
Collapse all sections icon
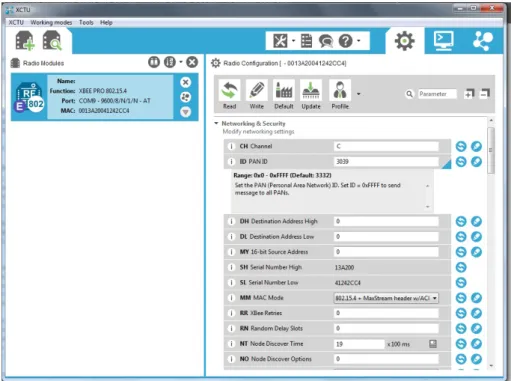click(x=485, y=94)
